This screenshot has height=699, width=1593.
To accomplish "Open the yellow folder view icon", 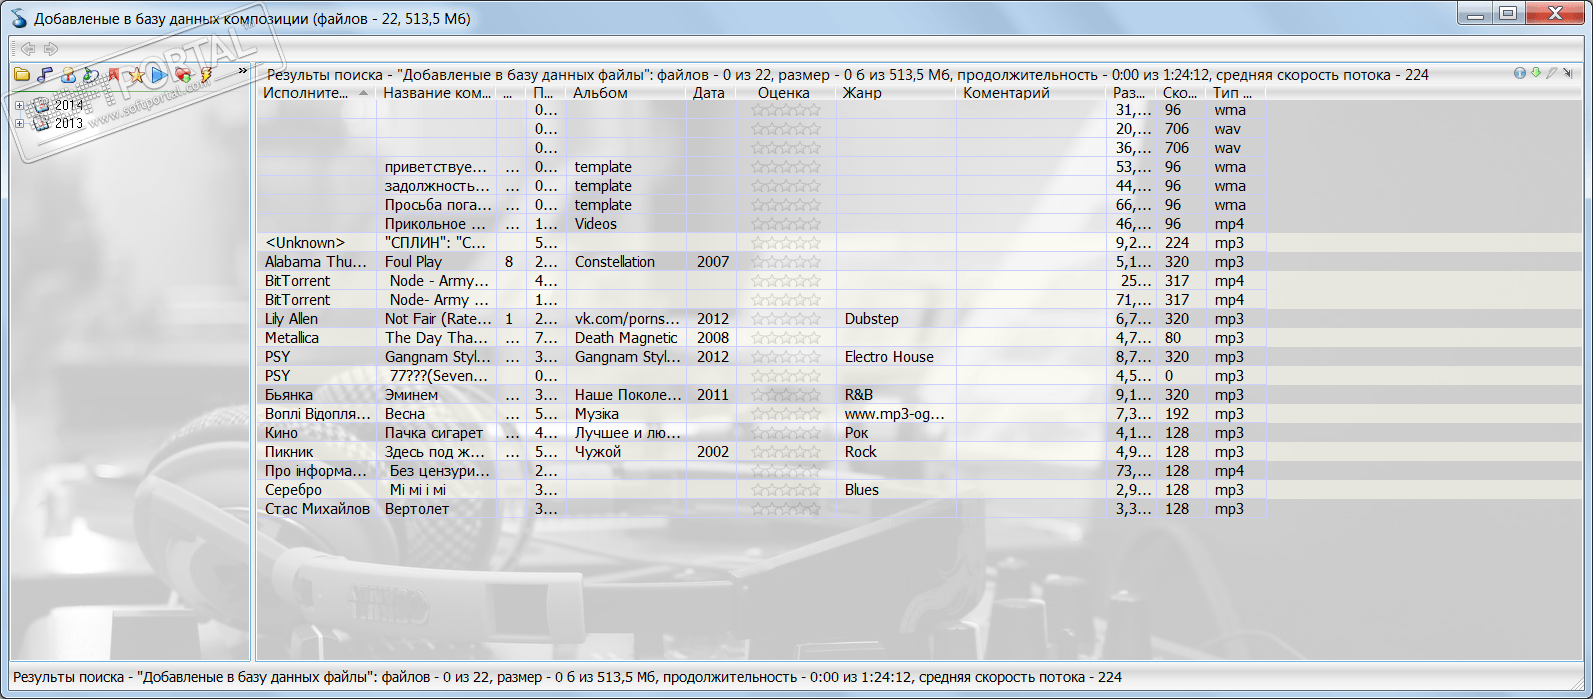I will 22,74.
